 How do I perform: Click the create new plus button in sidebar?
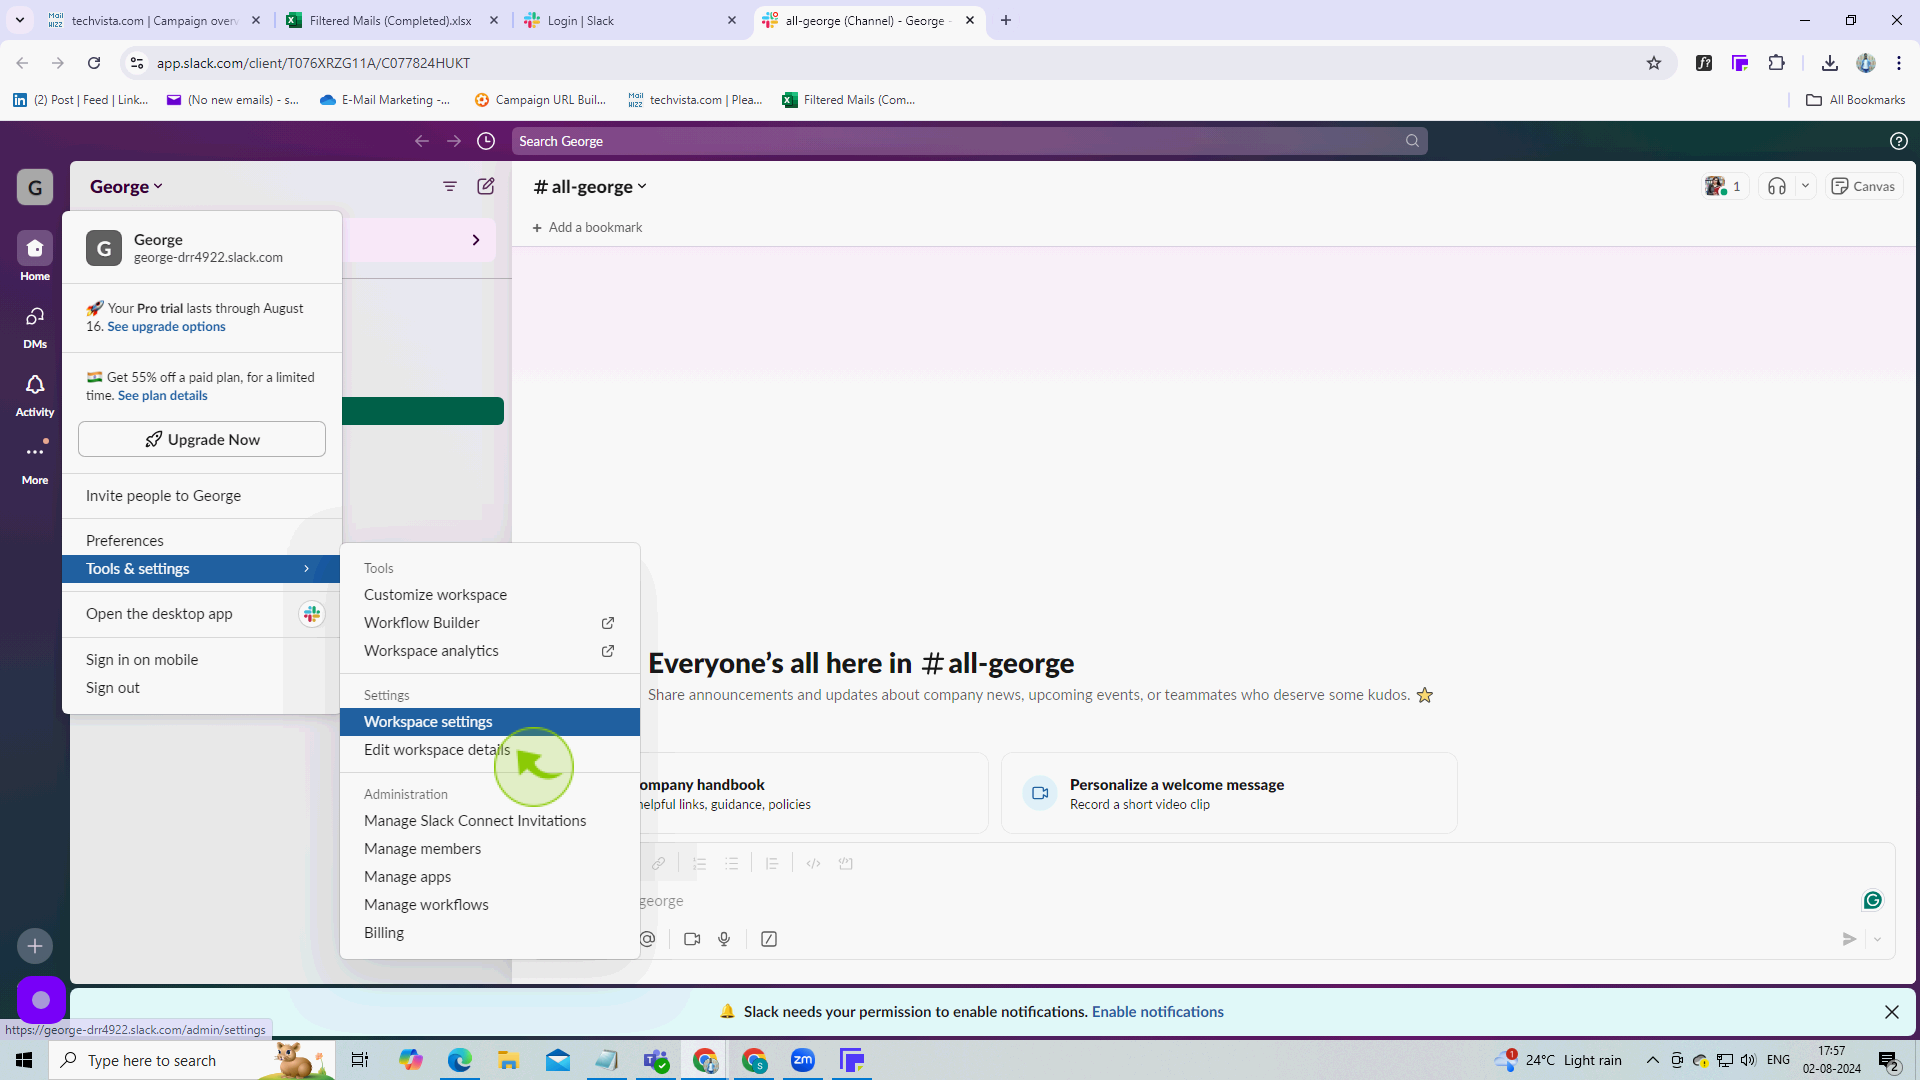click(x=35, y=946)
